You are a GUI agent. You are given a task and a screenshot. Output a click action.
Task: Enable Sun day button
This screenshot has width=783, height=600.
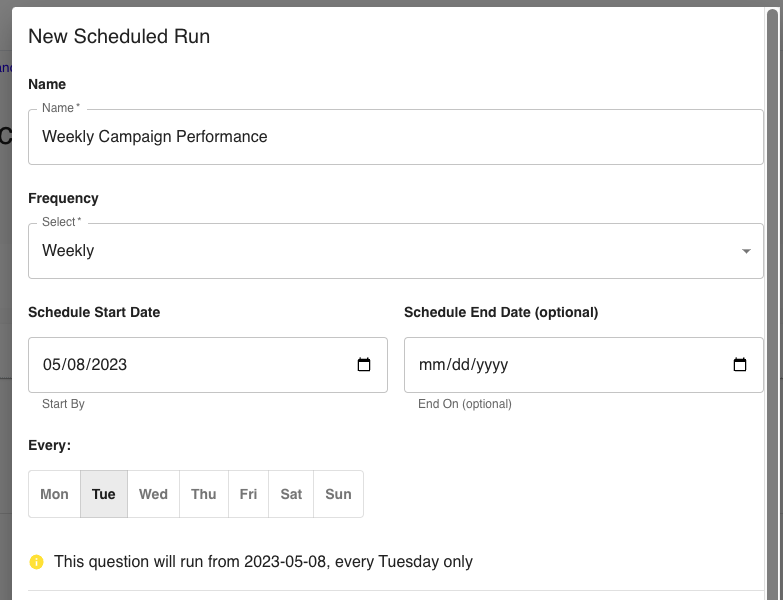coord(338,494)
